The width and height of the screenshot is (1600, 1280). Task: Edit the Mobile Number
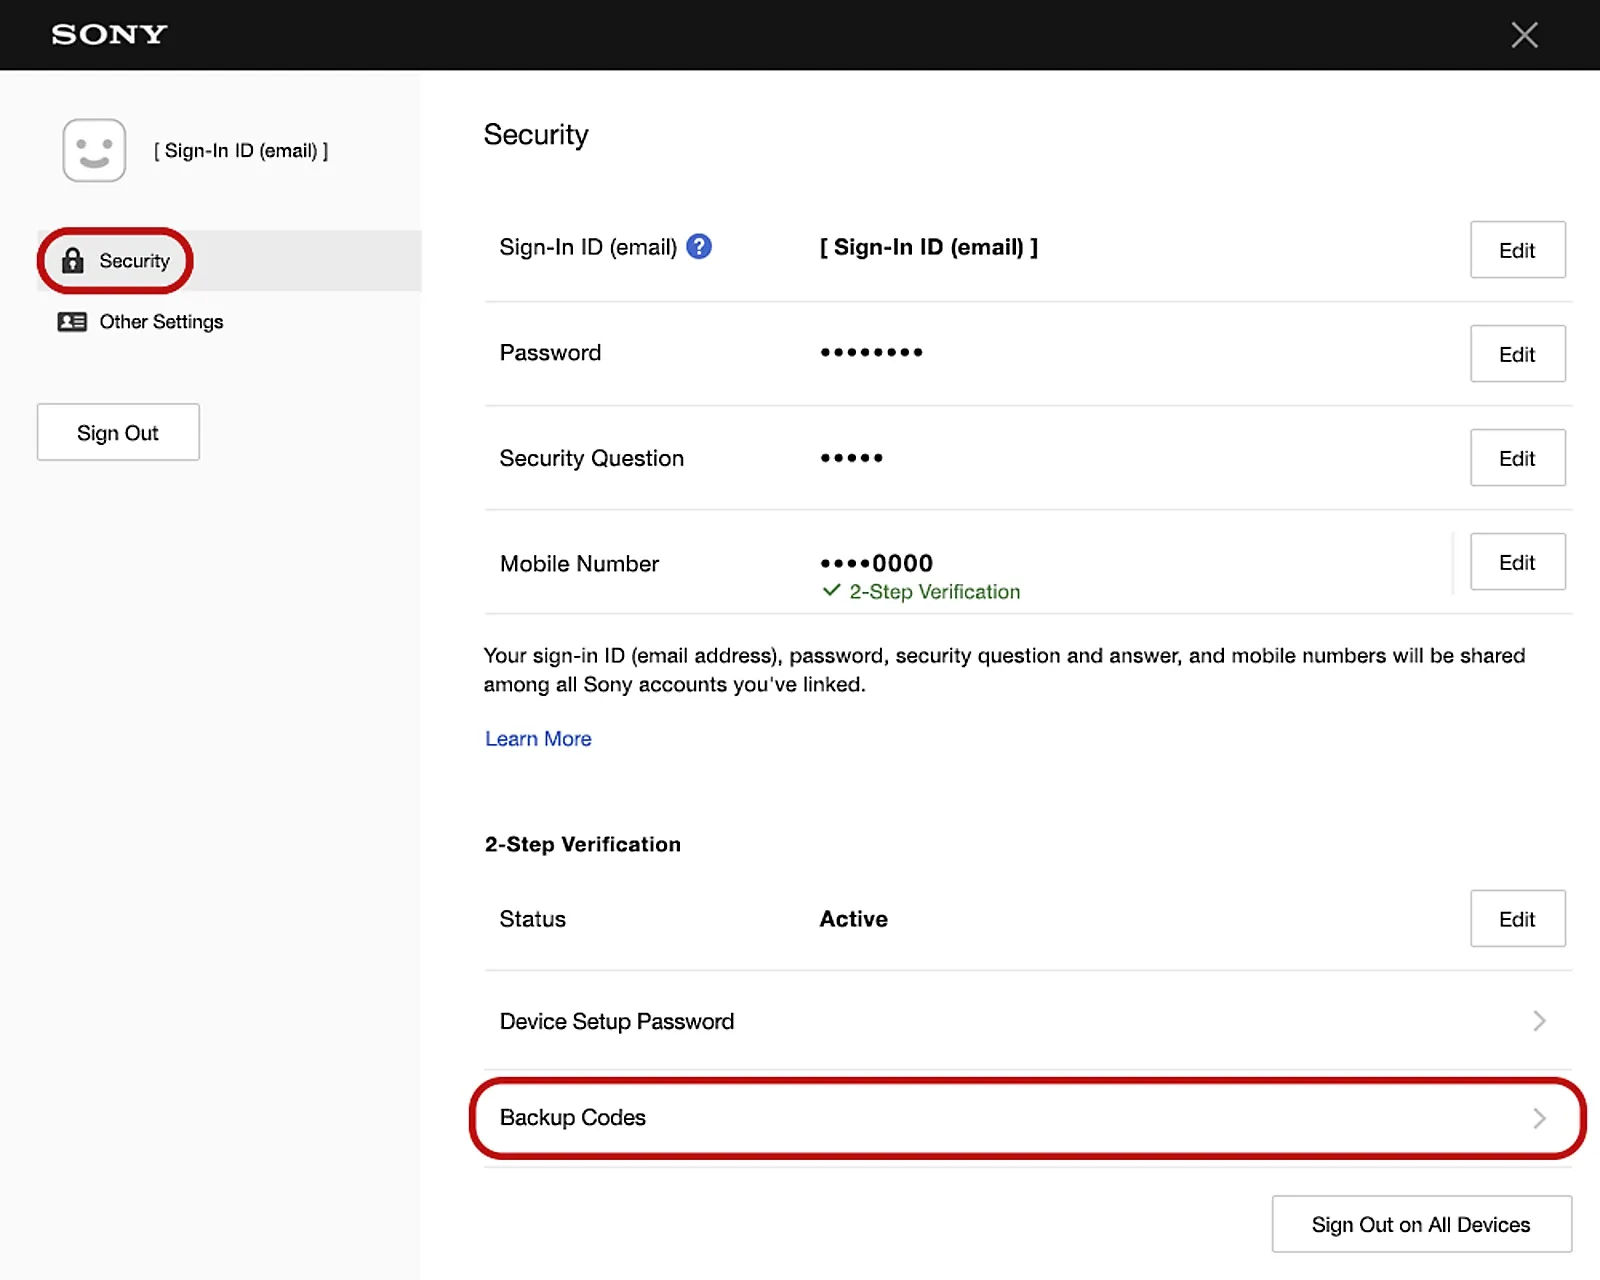(1516, 562)
